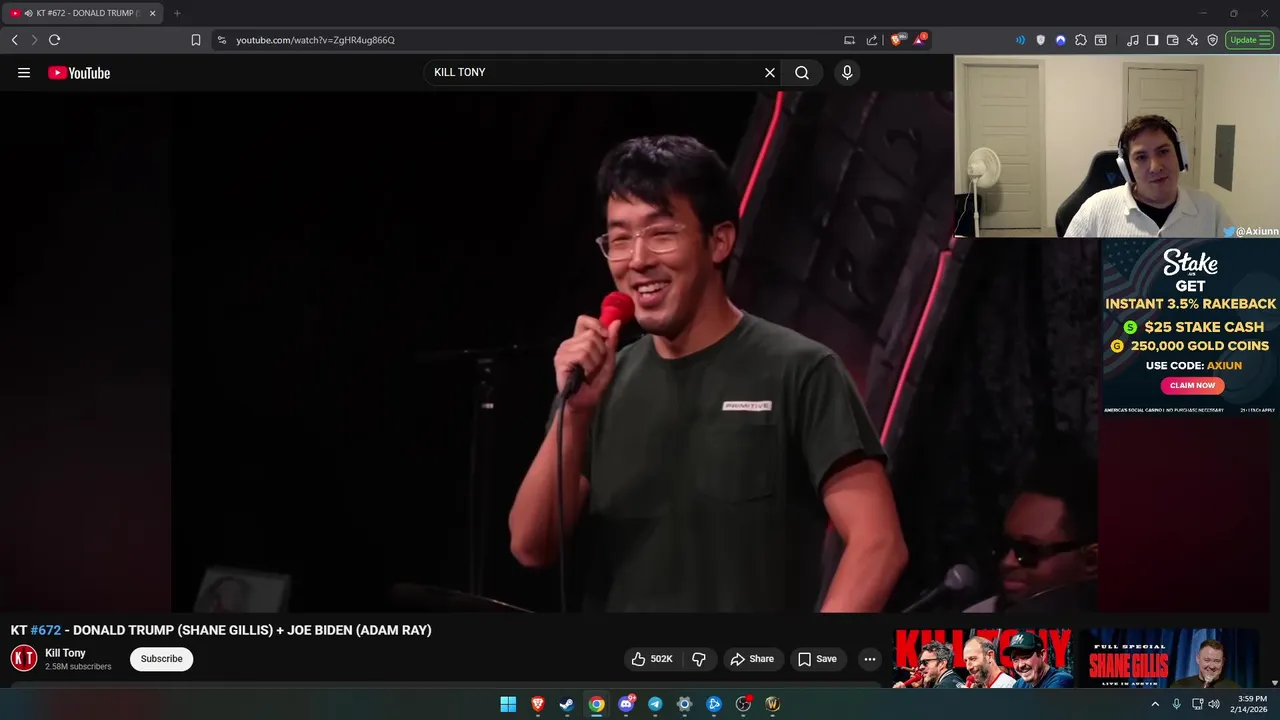Open the Brave Wallet icon
Viewport: 1280px width, 720px height.
click(x=1172, y=40)
